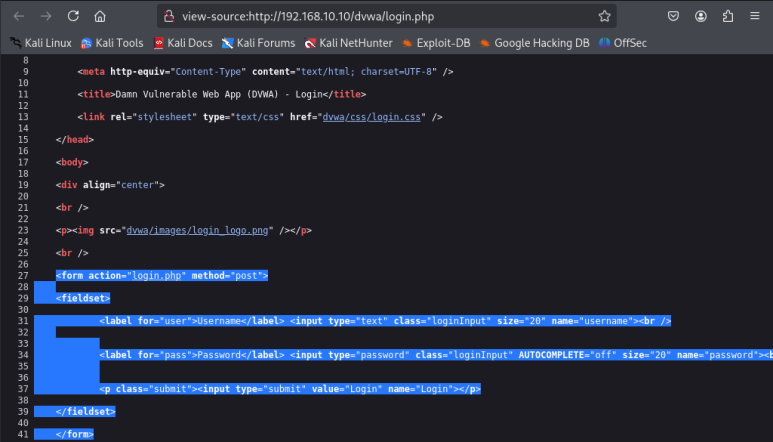Image resolution: width=773 pixels, height=442 pixels.
Task: Click the view-source URL in the address bar
Action: [308, 16]
